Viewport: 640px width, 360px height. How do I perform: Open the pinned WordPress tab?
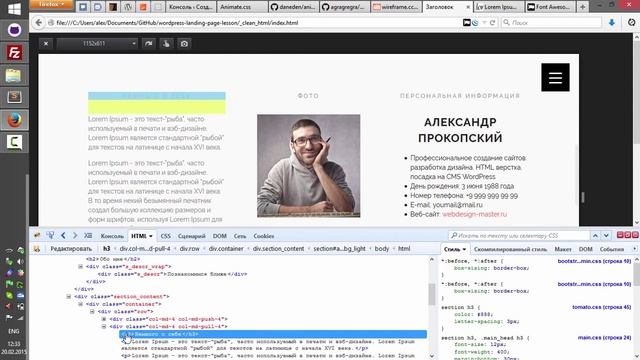tap(128, 7)
